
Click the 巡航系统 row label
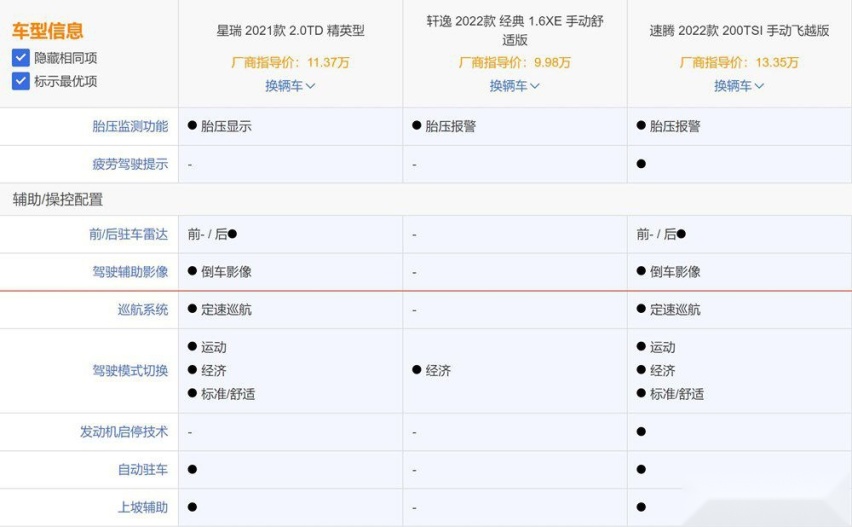pos(143,310)
